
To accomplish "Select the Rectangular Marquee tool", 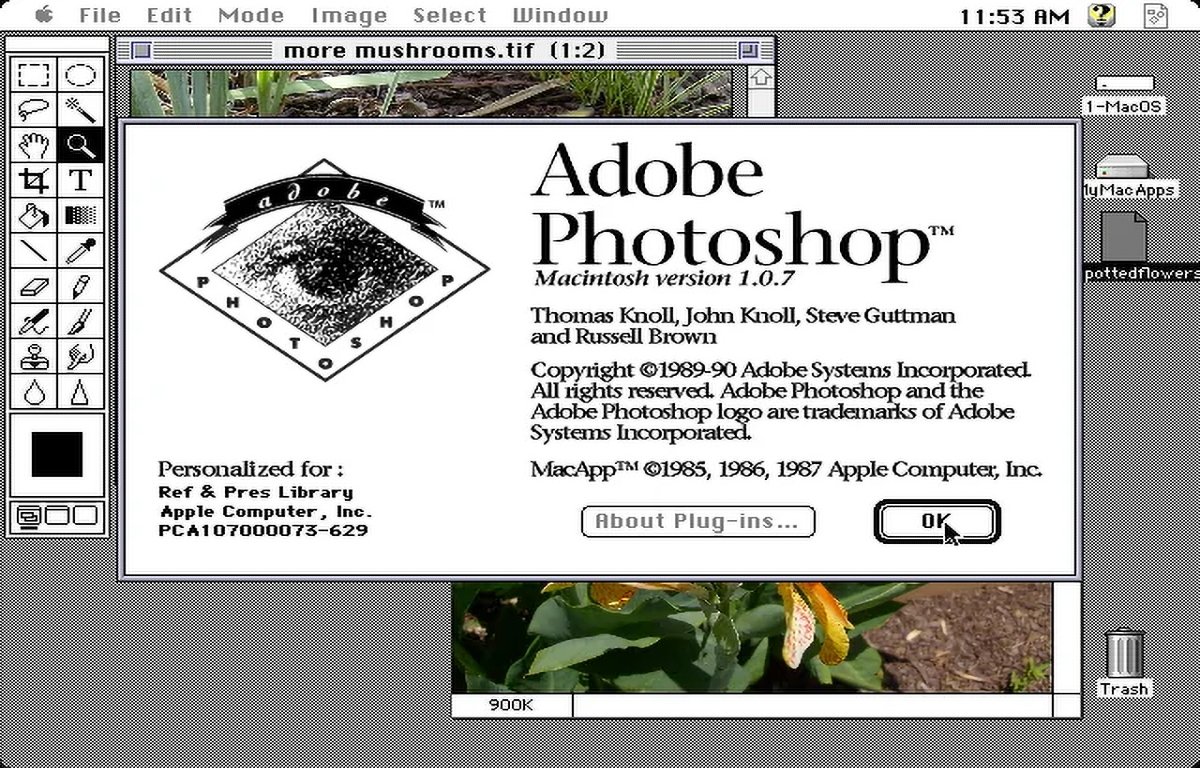I will coord(34,75).
